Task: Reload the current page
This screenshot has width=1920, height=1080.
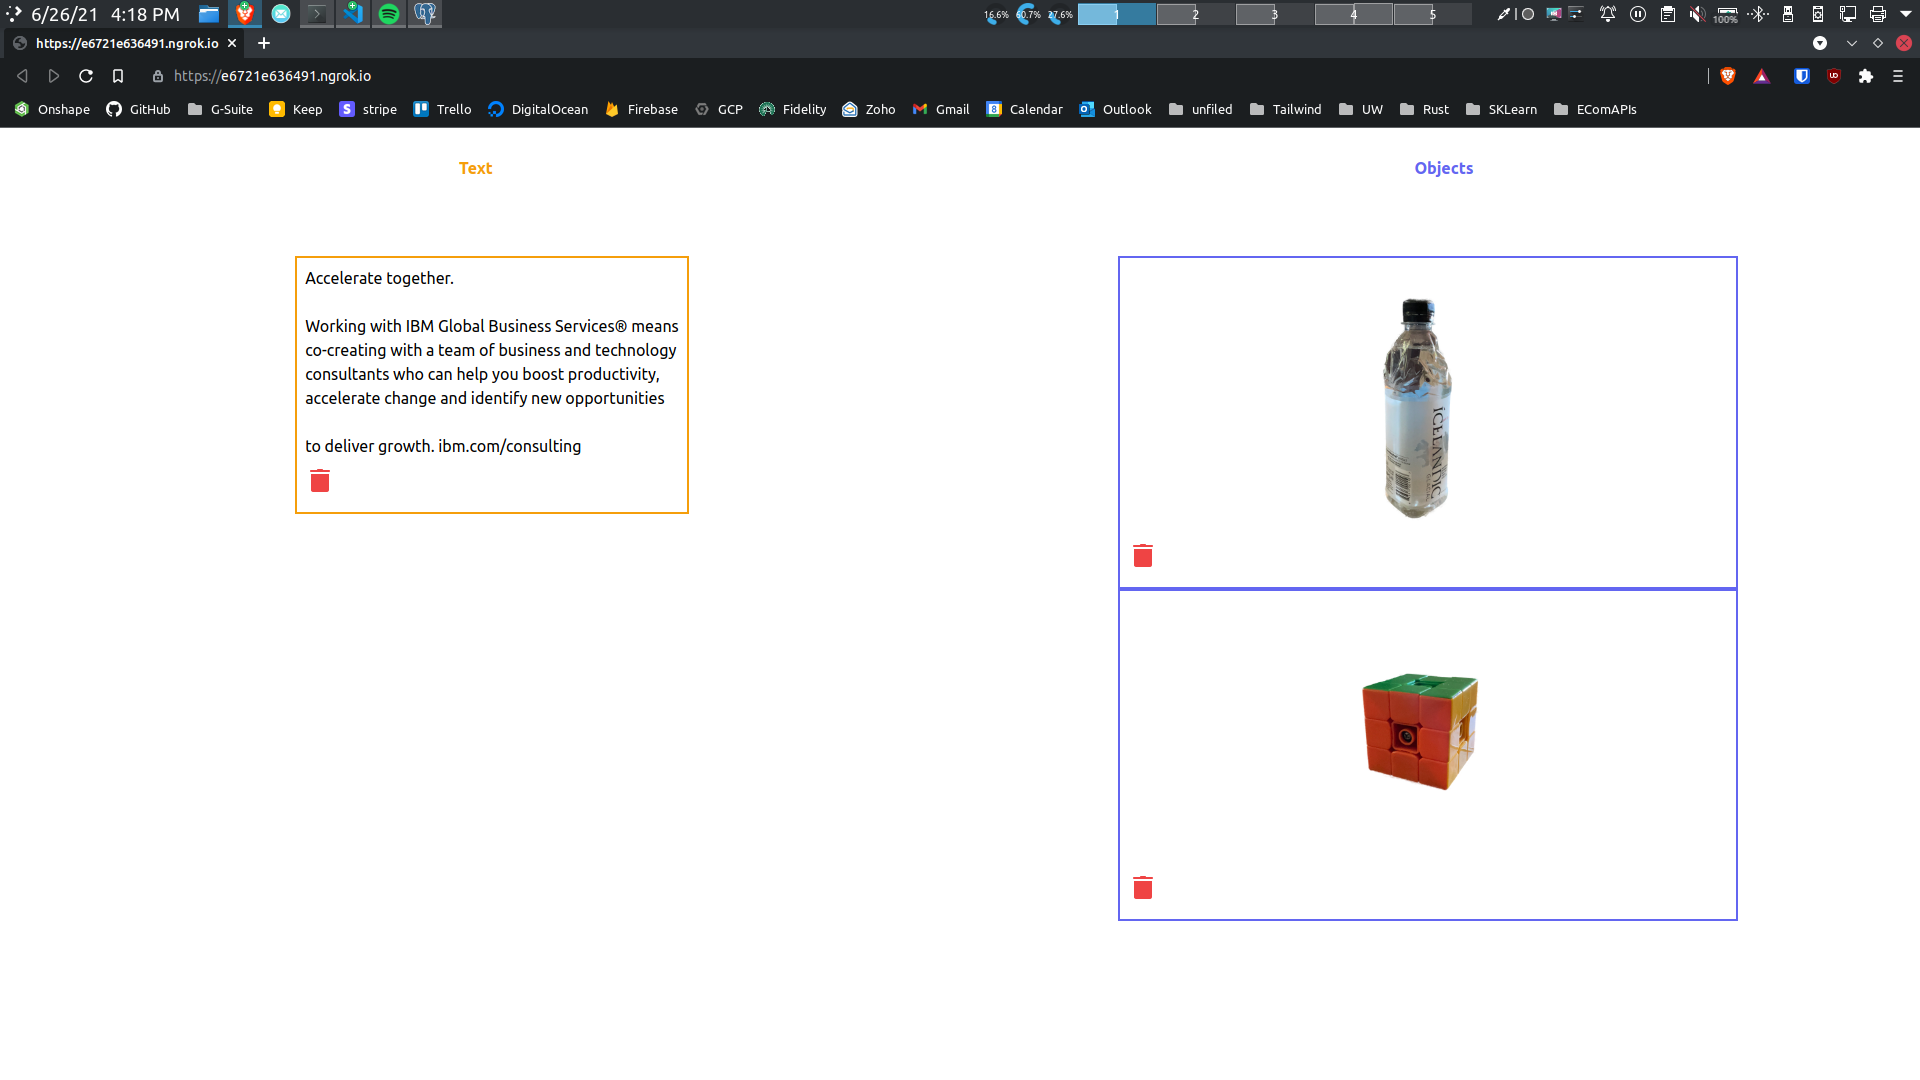Action: pyautogui.click(x=86, y=76)
